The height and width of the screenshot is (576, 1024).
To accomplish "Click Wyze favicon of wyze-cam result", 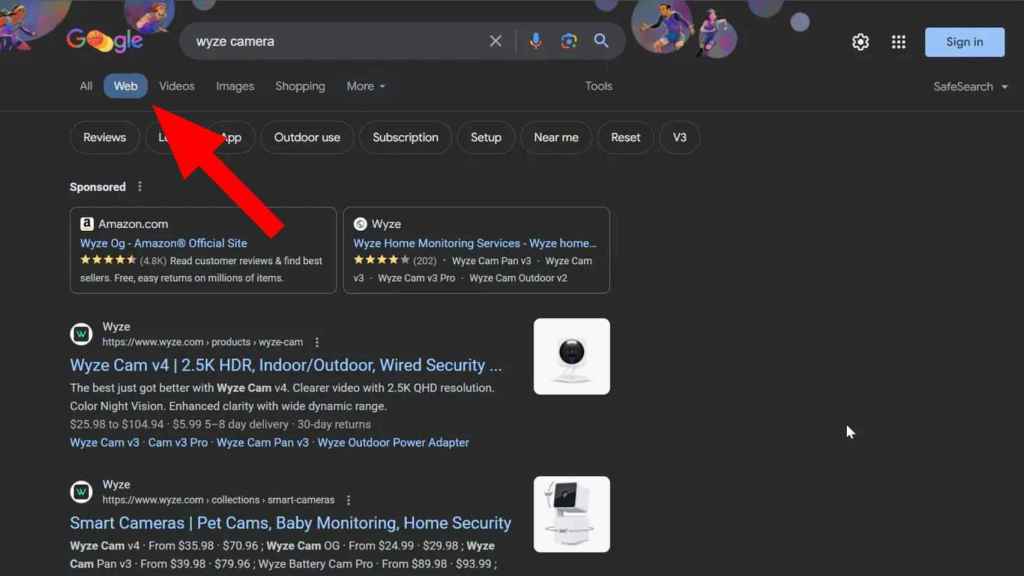I will [81, 334].
